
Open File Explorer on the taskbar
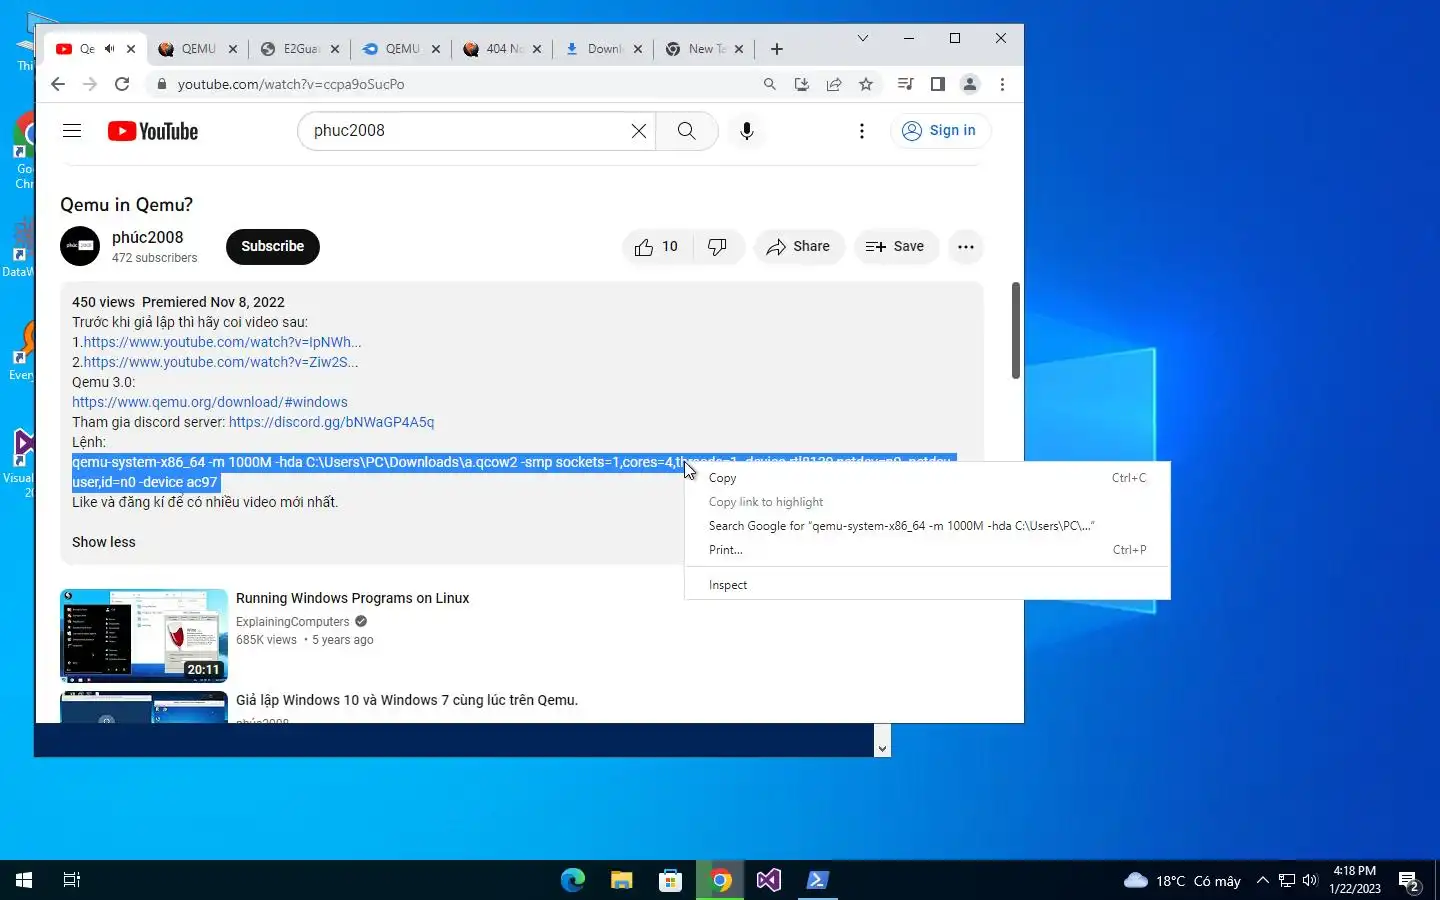(622, 880)
